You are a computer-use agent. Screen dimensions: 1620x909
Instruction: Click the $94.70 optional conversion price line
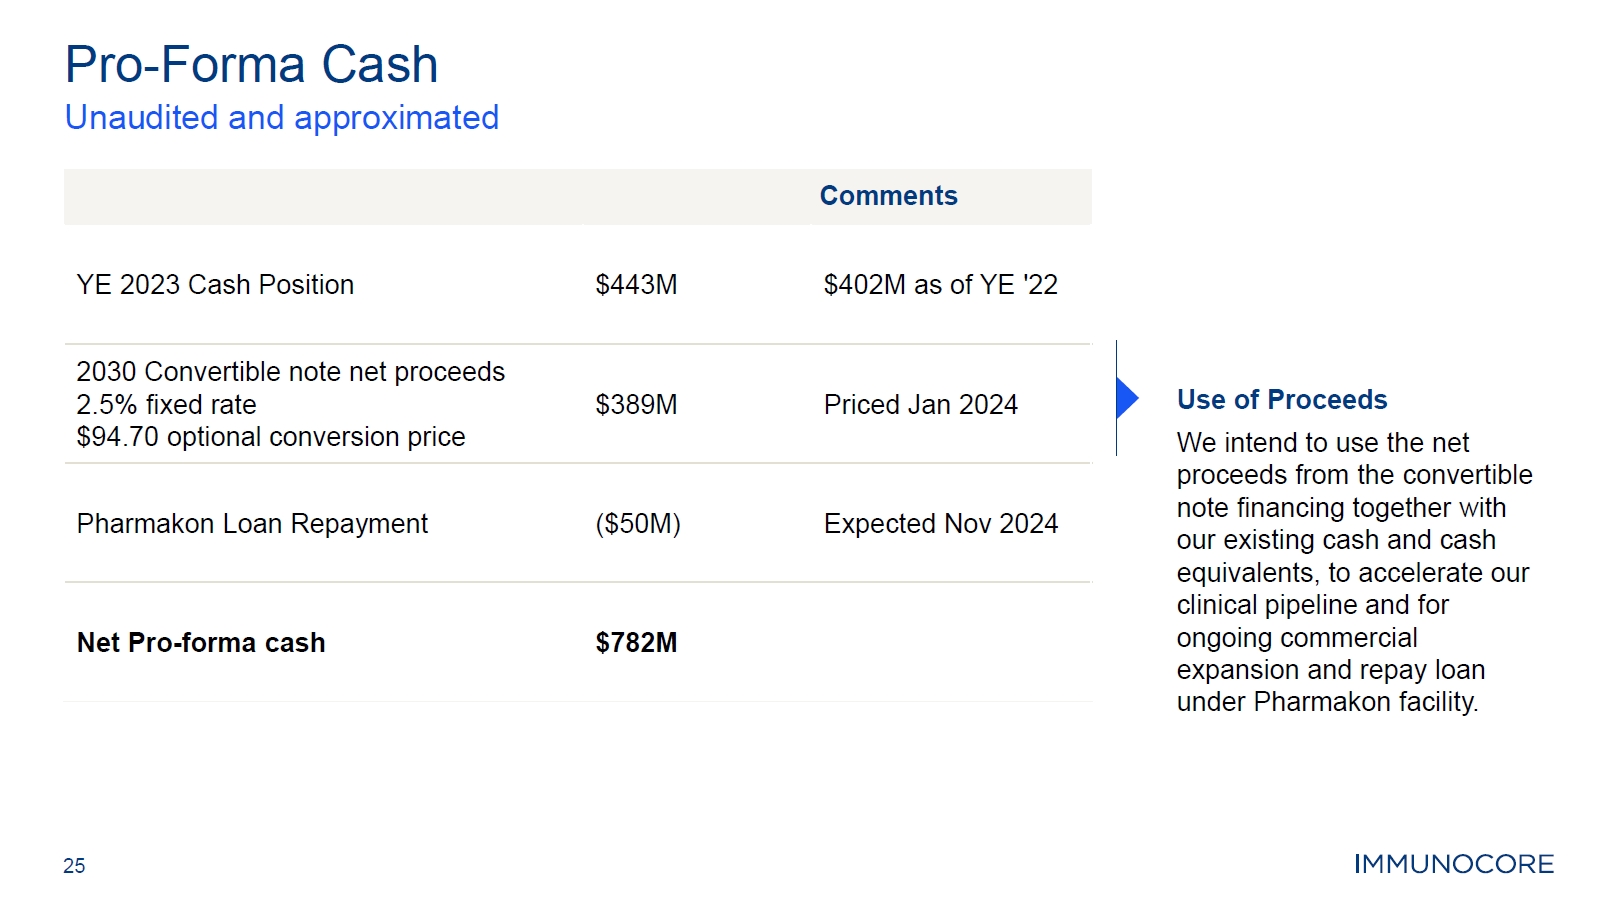click(271, 437)
